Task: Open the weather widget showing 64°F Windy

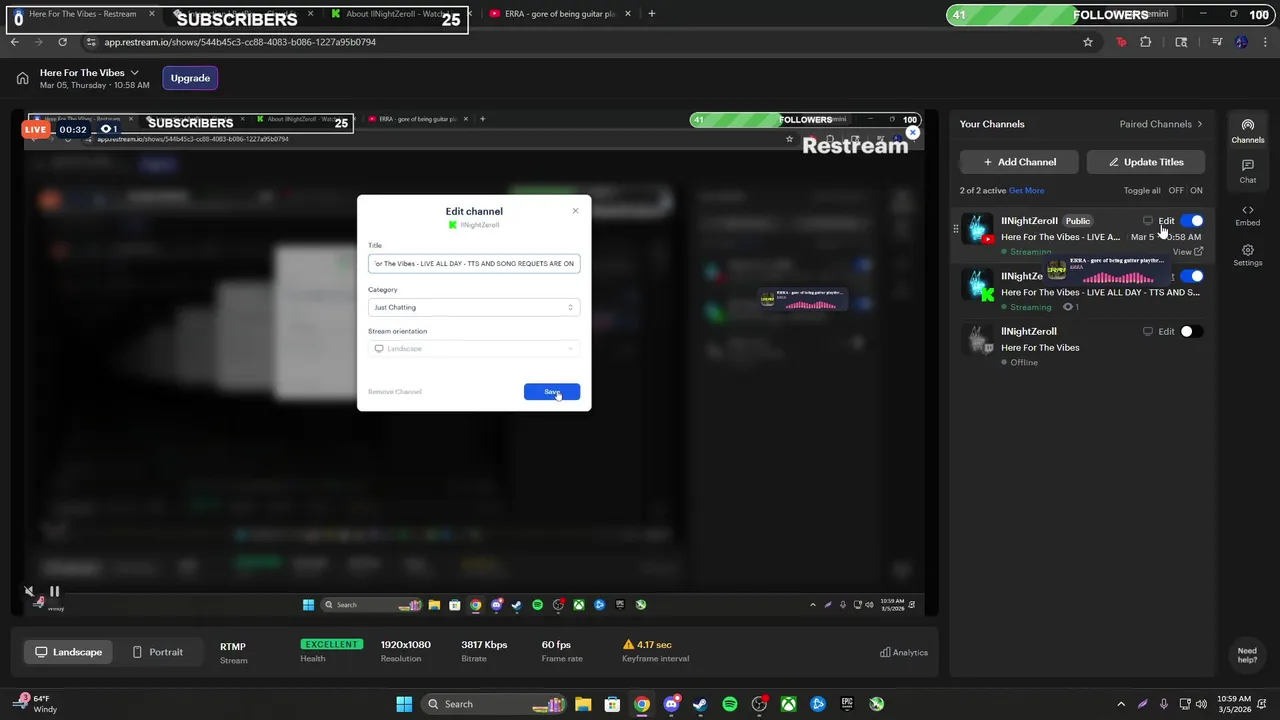Action: (35, 704)
